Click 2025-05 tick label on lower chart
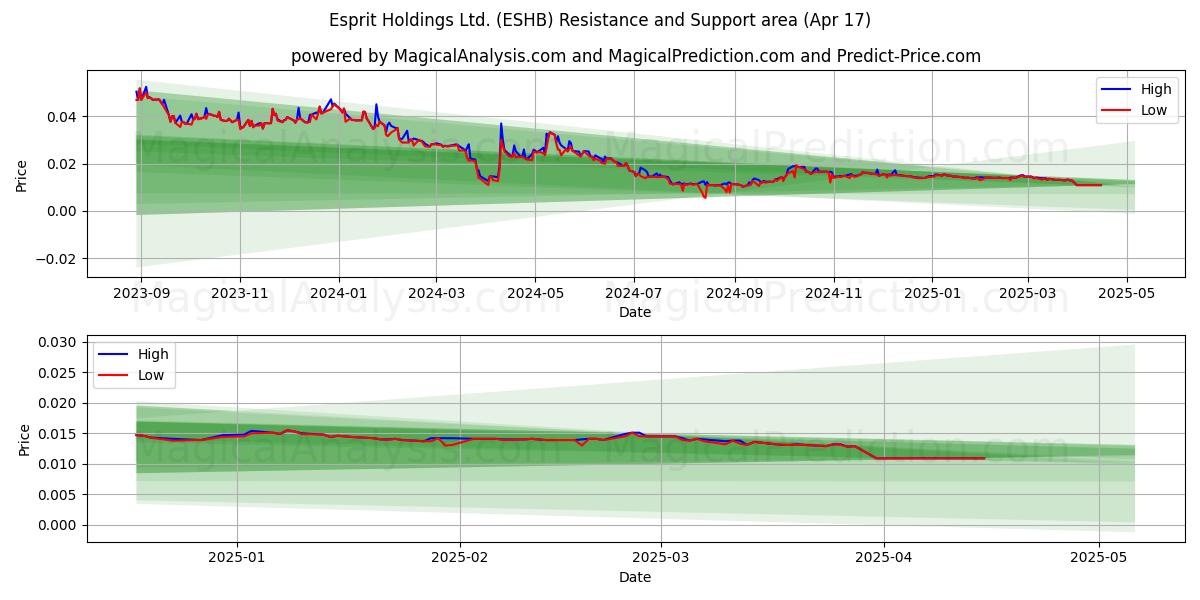The height and width of the screenshot is (600, 1200). (x=1100, y=558)
